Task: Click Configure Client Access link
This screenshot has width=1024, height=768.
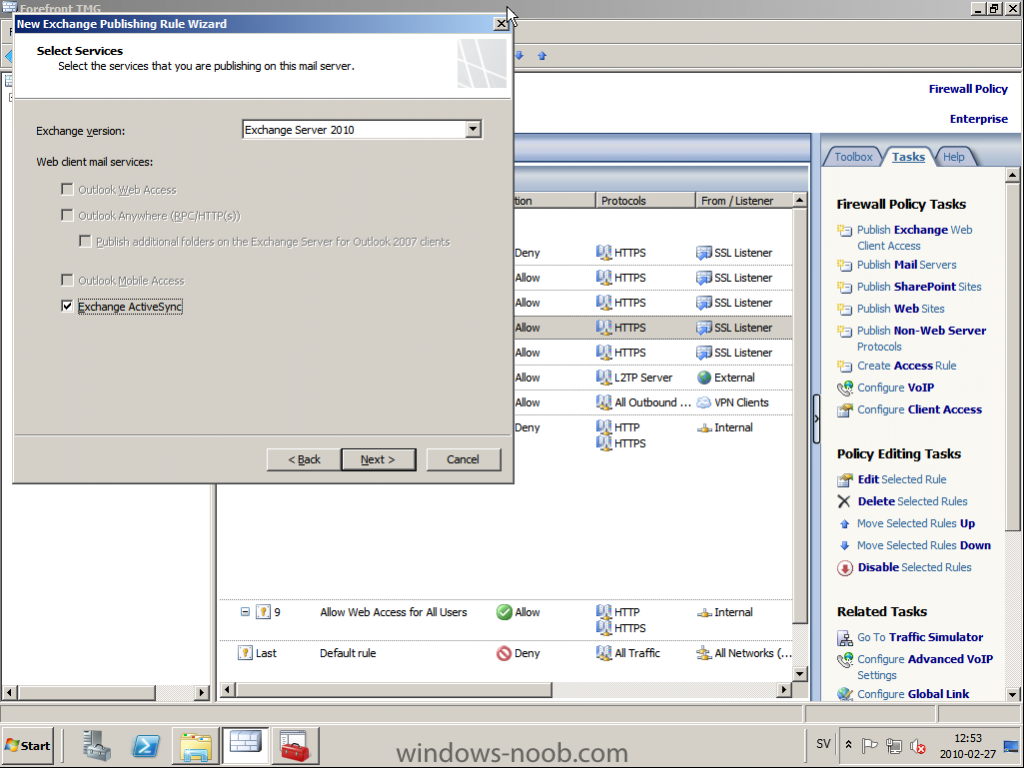Action: [x=920, y=409]
